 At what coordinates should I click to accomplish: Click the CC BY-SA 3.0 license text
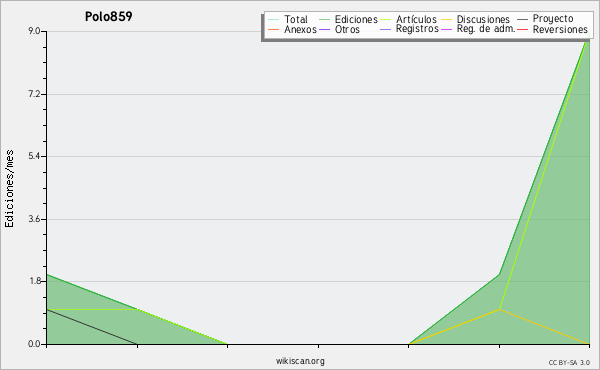[x=569, y=363]
